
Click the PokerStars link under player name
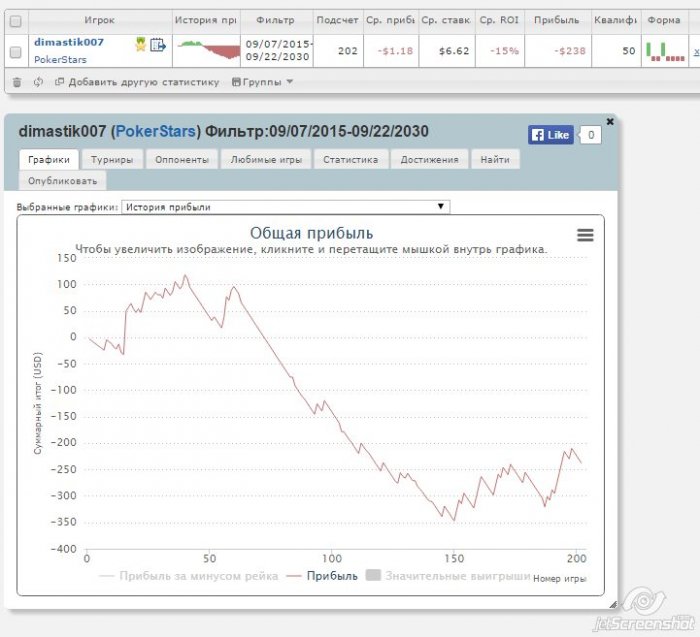(60, 59)
